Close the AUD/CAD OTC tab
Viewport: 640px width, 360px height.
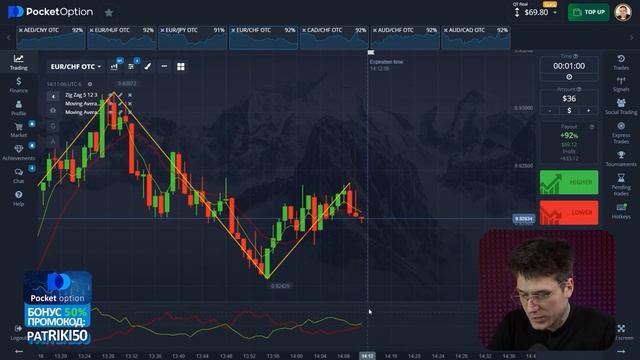[446, 30]
